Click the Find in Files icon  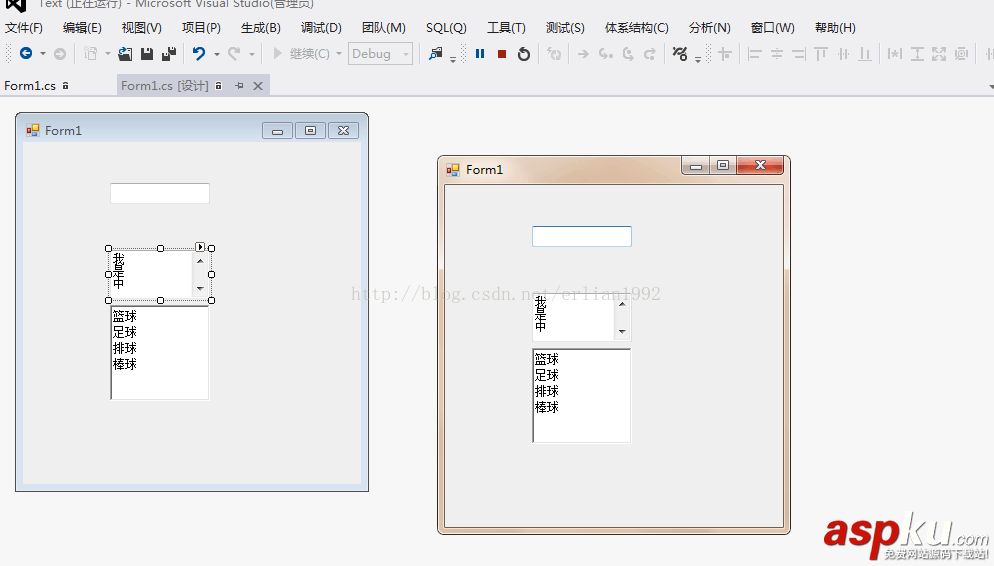(x=436, y=54)
